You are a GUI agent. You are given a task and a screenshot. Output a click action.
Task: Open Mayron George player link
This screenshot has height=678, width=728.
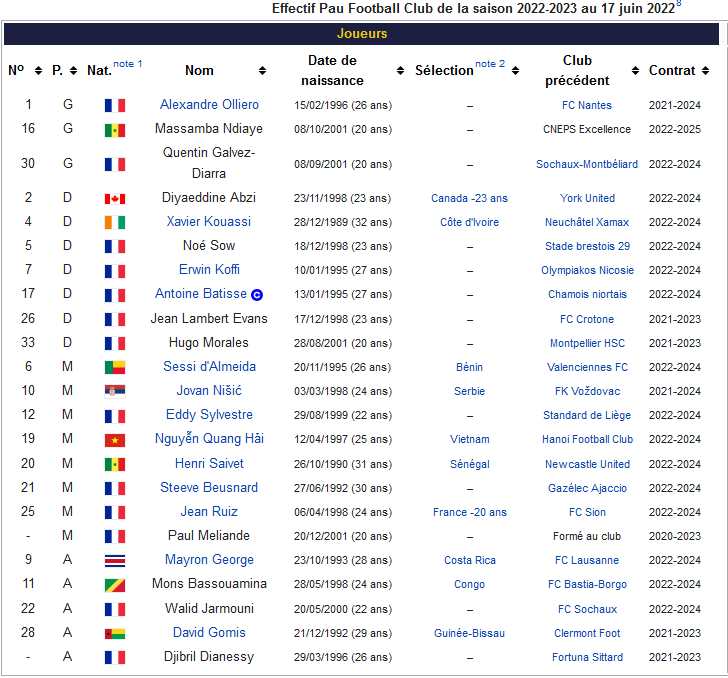(209, 560)
